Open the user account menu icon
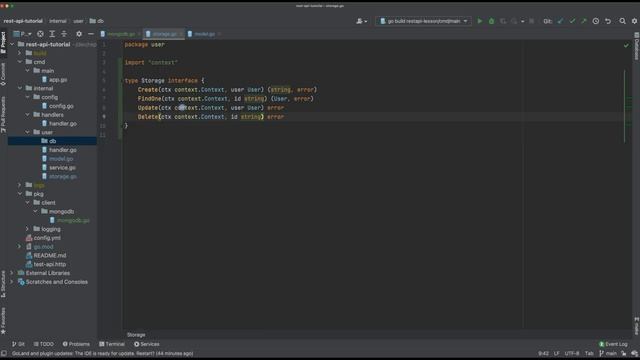Viewport: 640px width, 360px height. click(361, 21)
